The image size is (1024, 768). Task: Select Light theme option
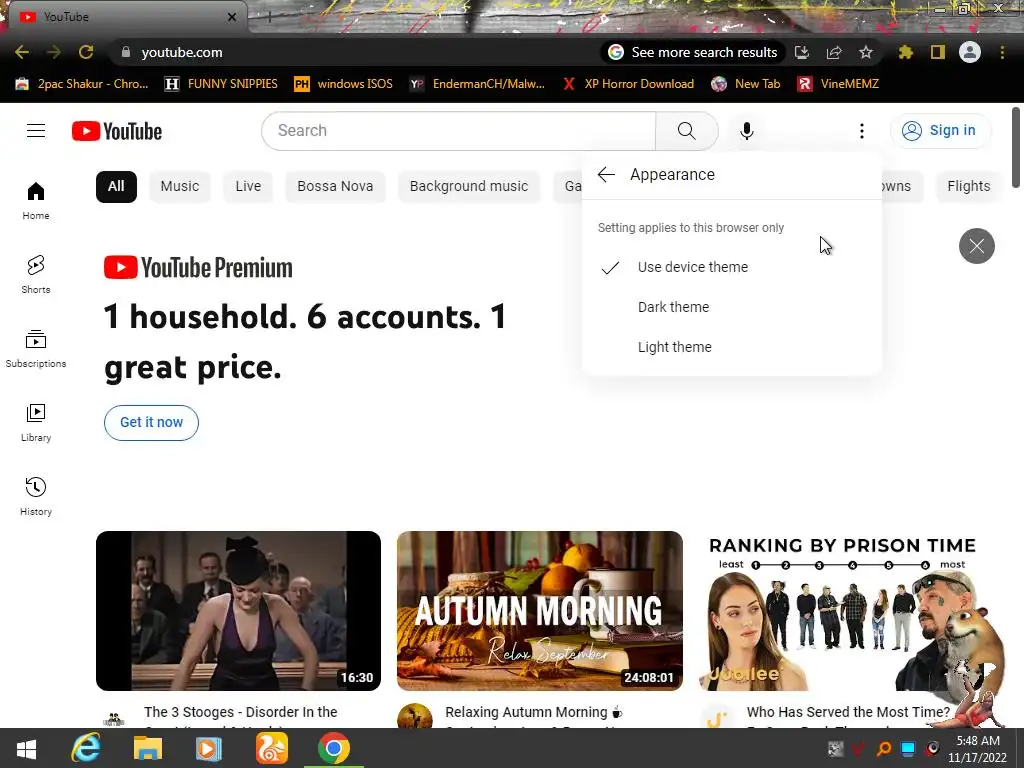731,347
